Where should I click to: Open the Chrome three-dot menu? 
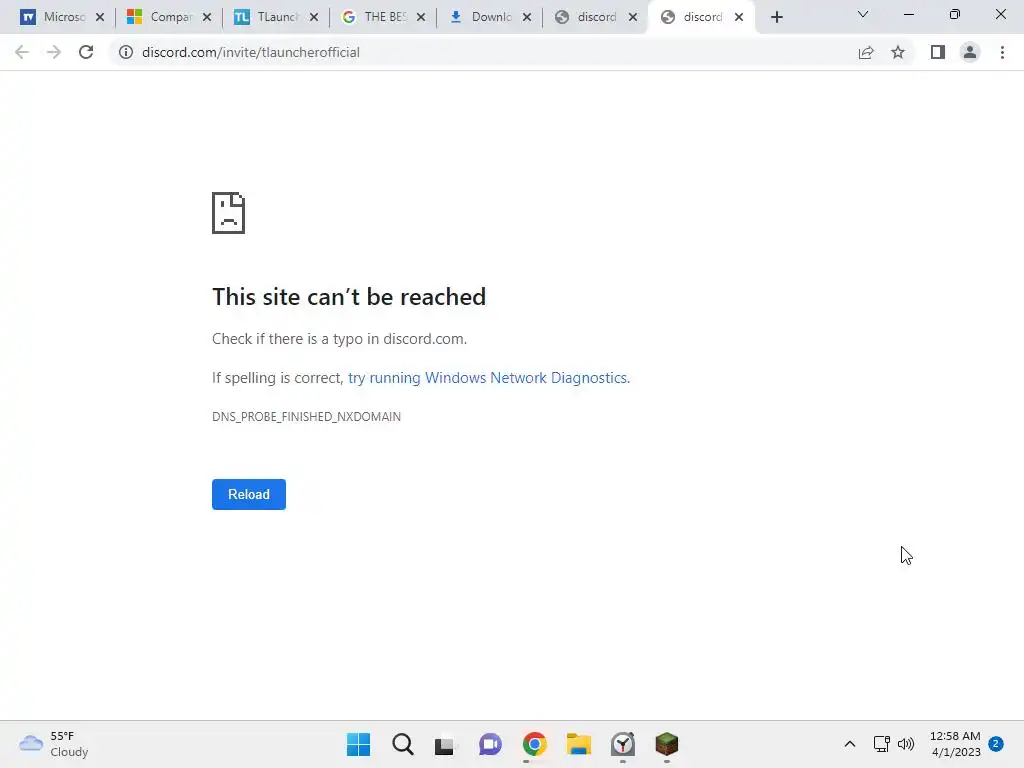pos(1002,52)
